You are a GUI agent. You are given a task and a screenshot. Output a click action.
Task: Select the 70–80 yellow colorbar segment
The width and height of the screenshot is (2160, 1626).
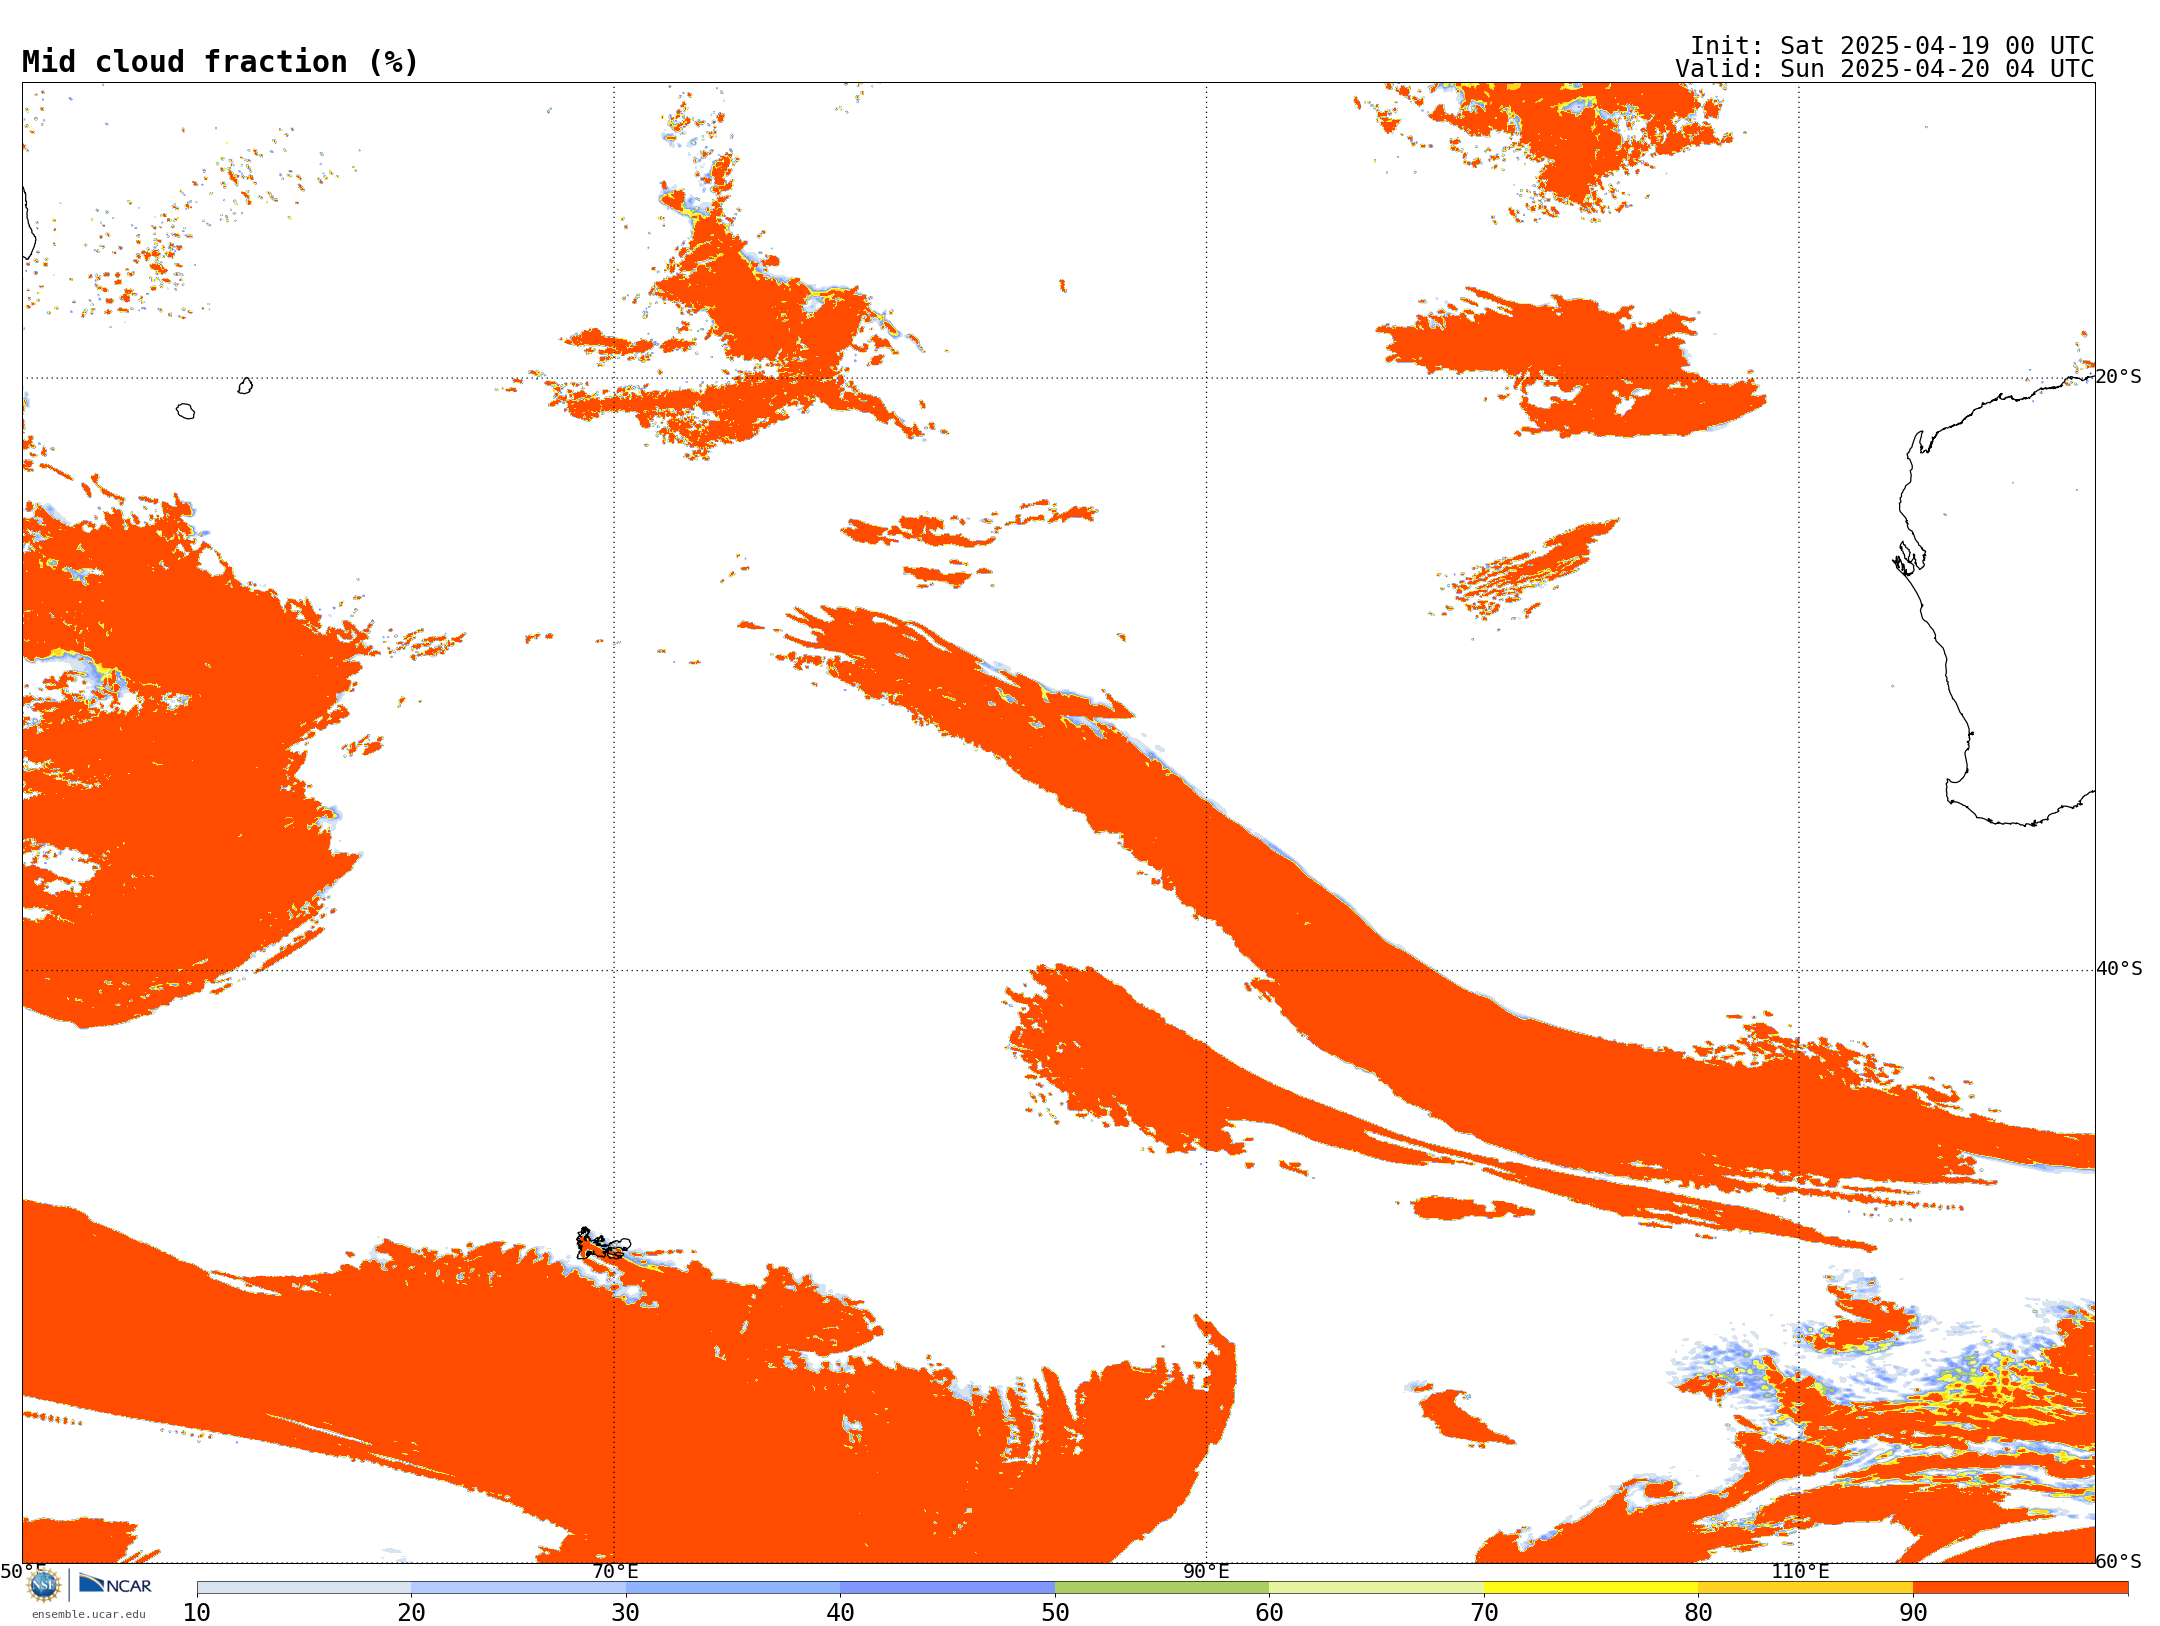[x=1591, y=1588]
